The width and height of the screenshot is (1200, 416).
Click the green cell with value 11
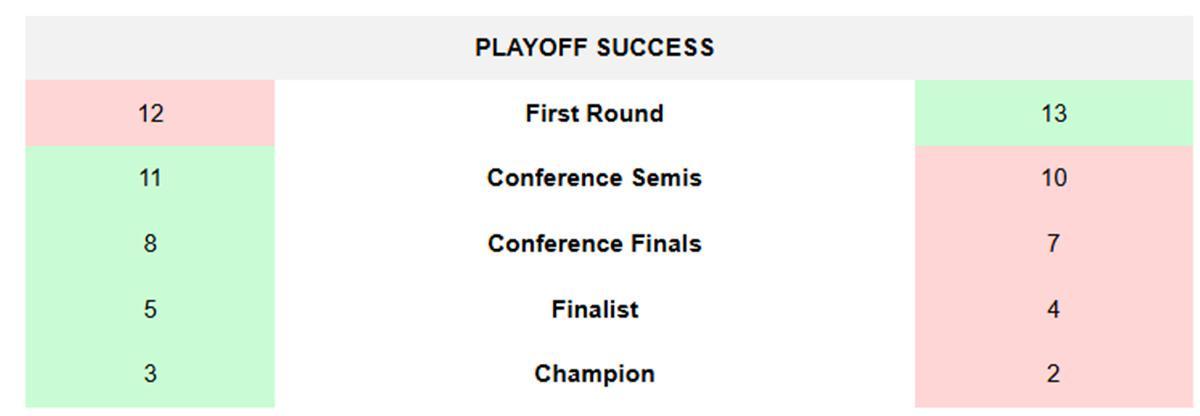click(150, 178)
